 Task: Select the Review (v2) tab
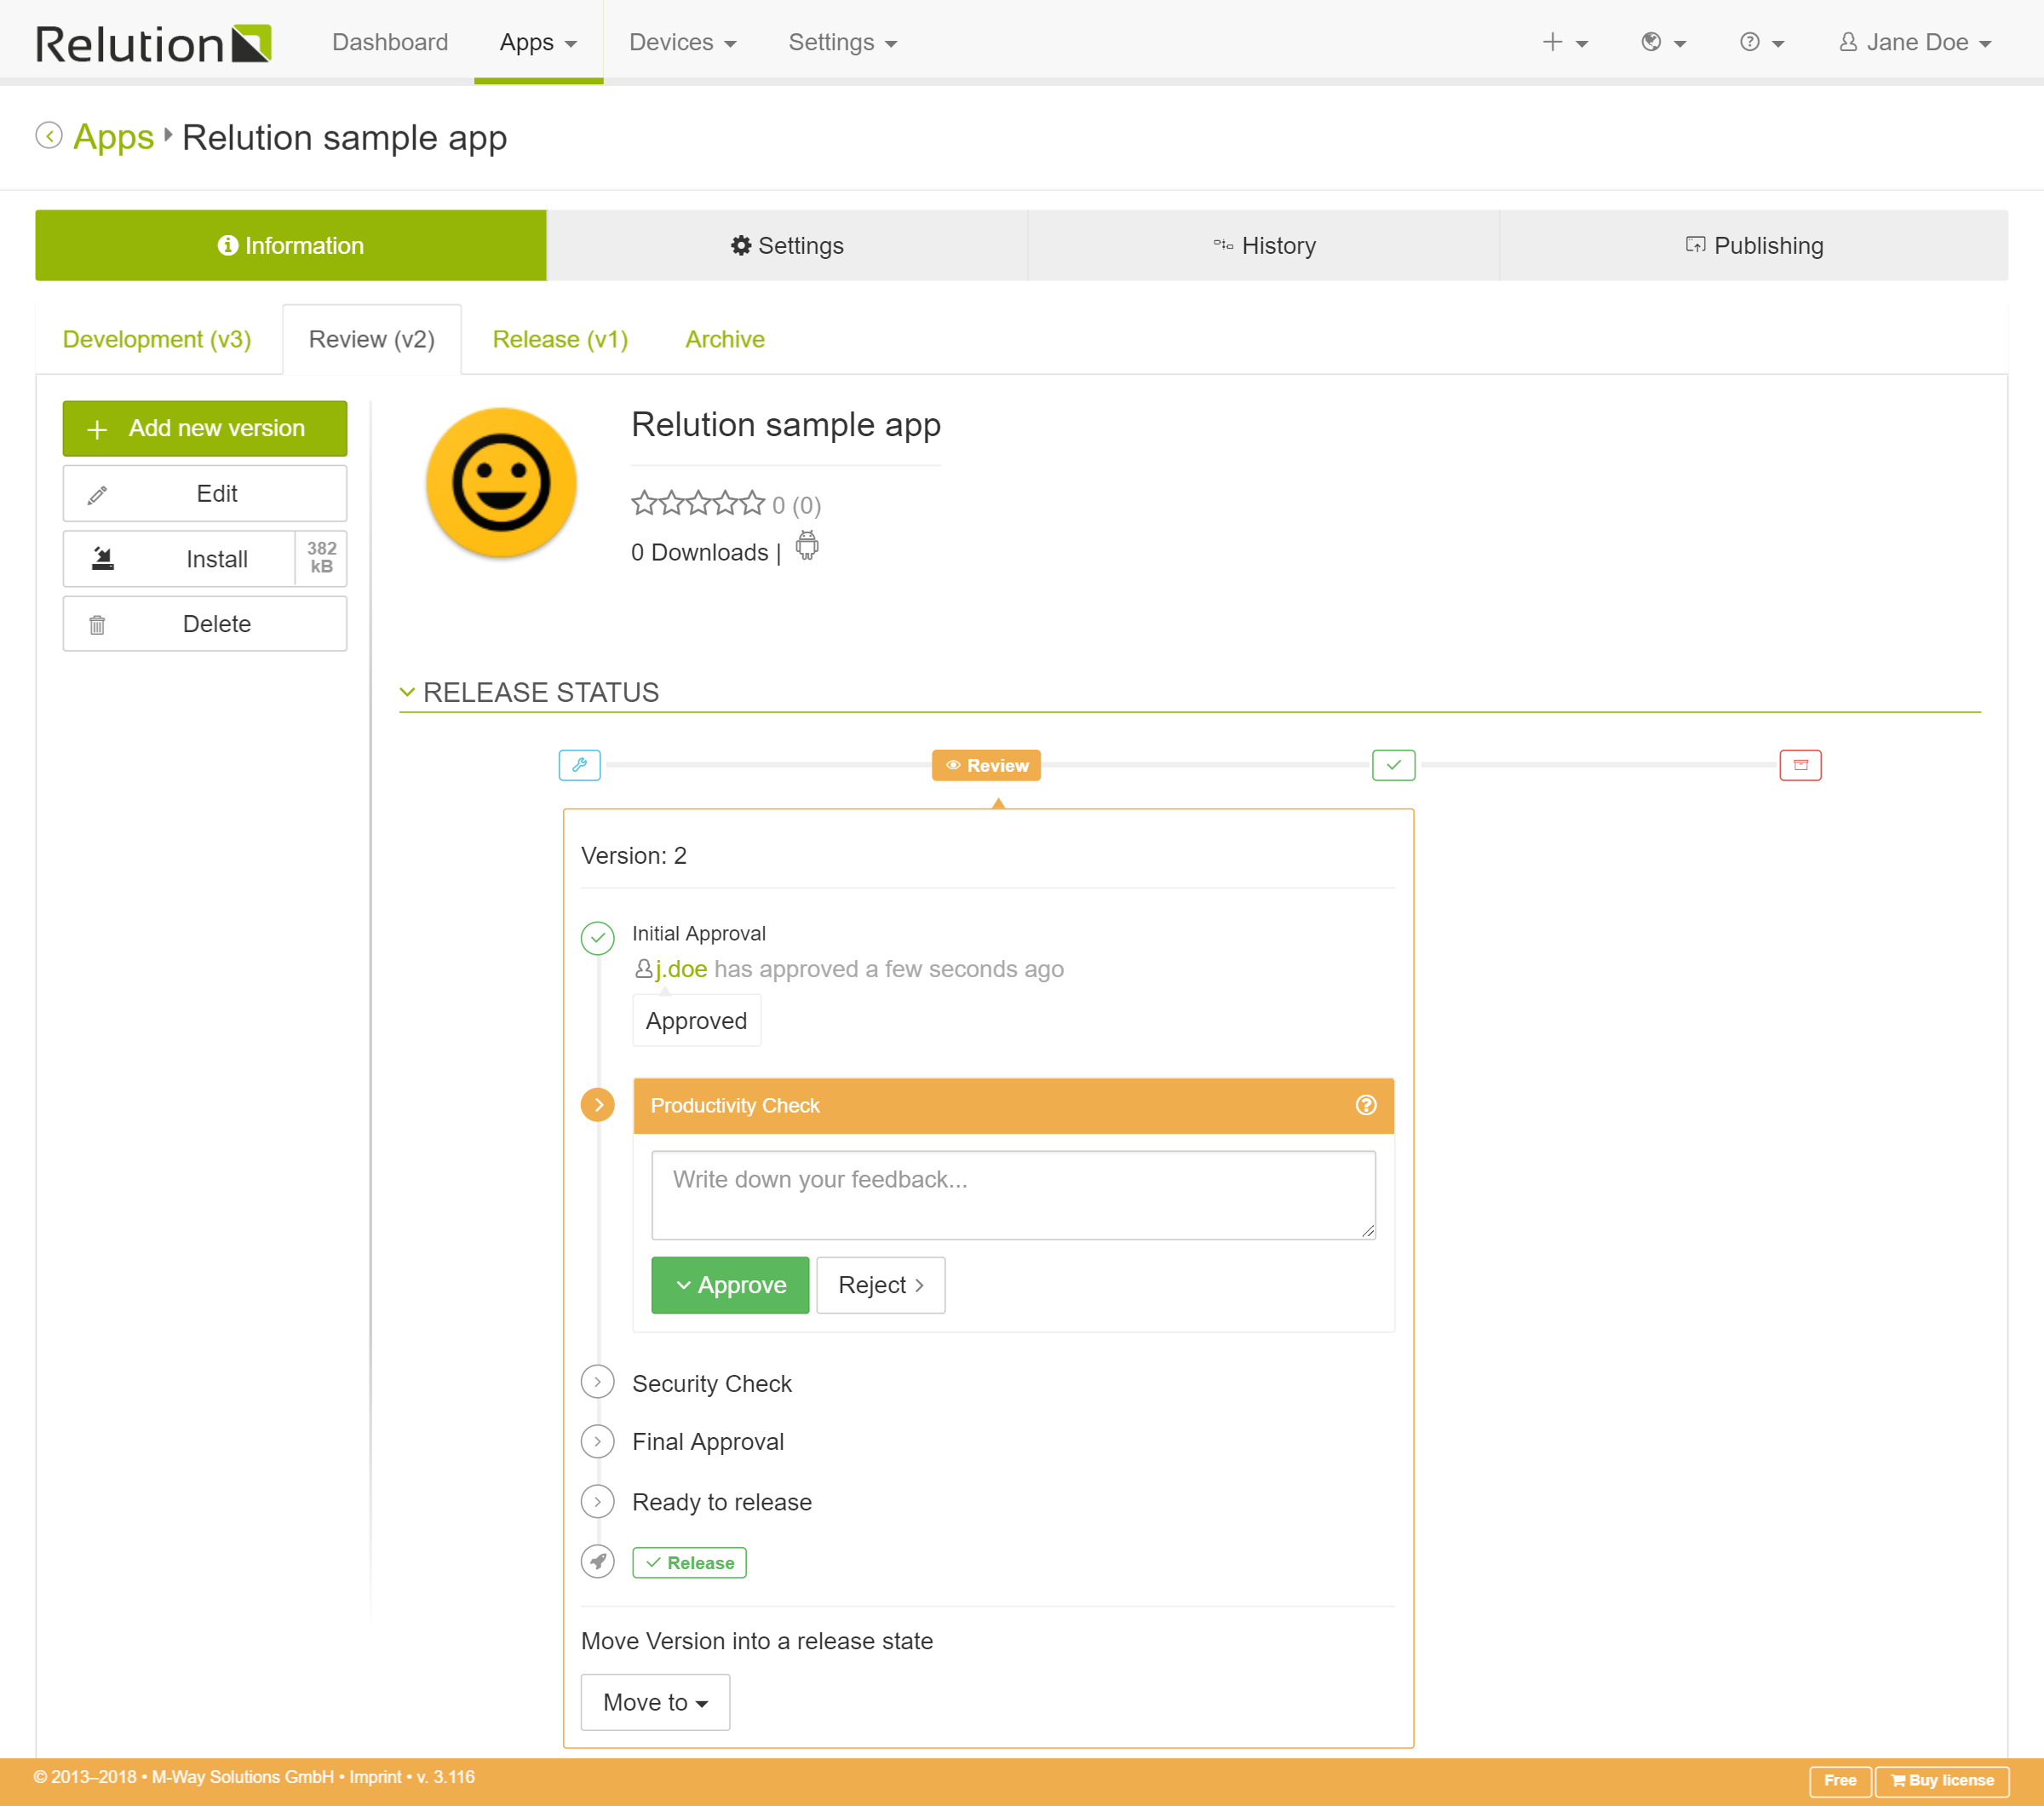tap(372, 339)
